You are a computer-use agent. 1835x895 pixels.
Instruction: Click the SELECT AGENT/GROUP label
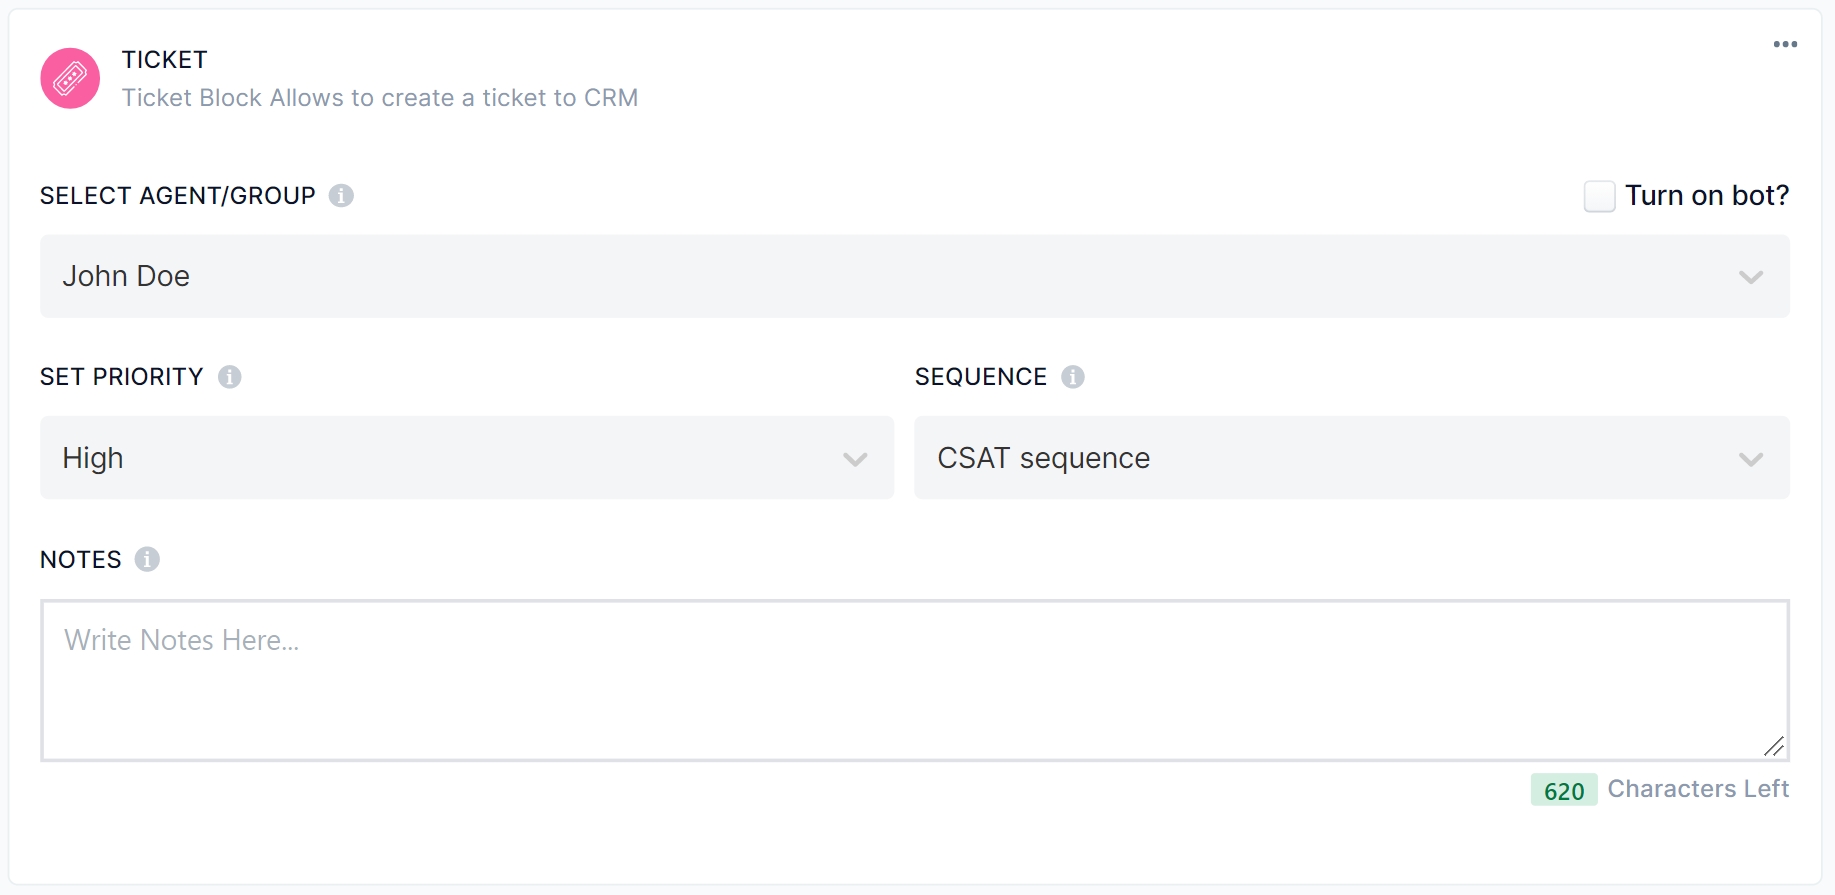coord(178,196)
